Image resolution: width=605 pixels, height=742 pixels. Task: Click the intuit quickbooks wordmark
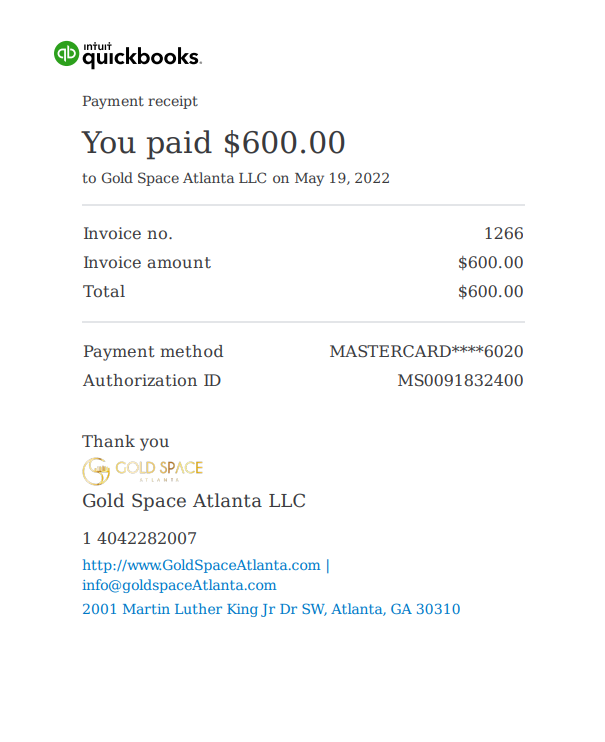click(142, 55)
